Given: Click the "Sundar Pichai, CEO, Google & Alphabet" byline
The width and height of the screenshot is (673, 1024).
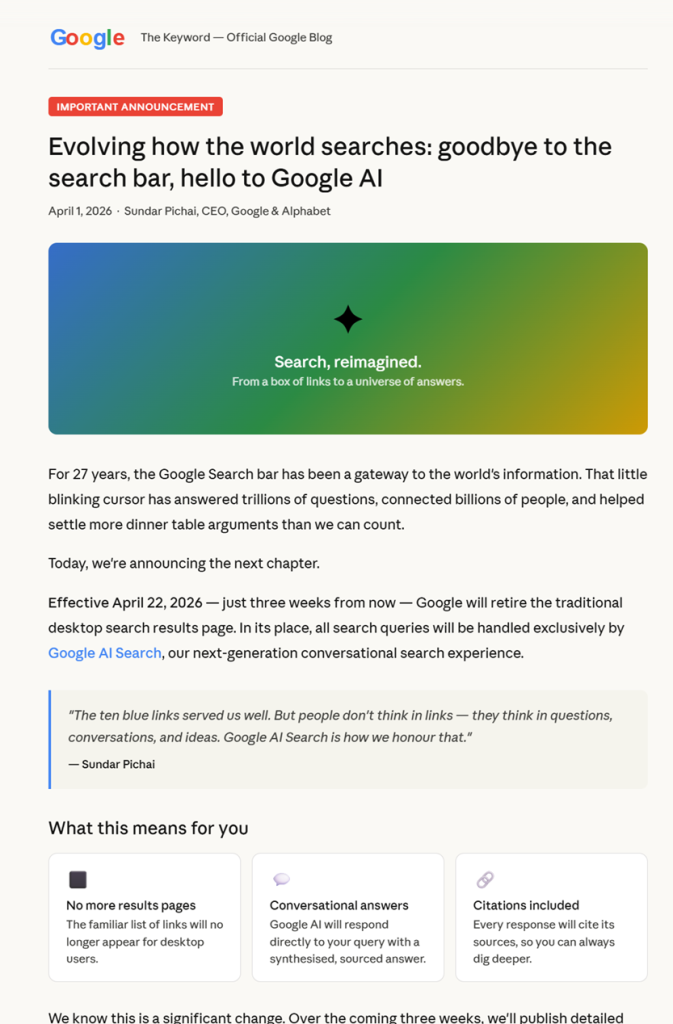Looking at the screenshot, I should (227, 211).
